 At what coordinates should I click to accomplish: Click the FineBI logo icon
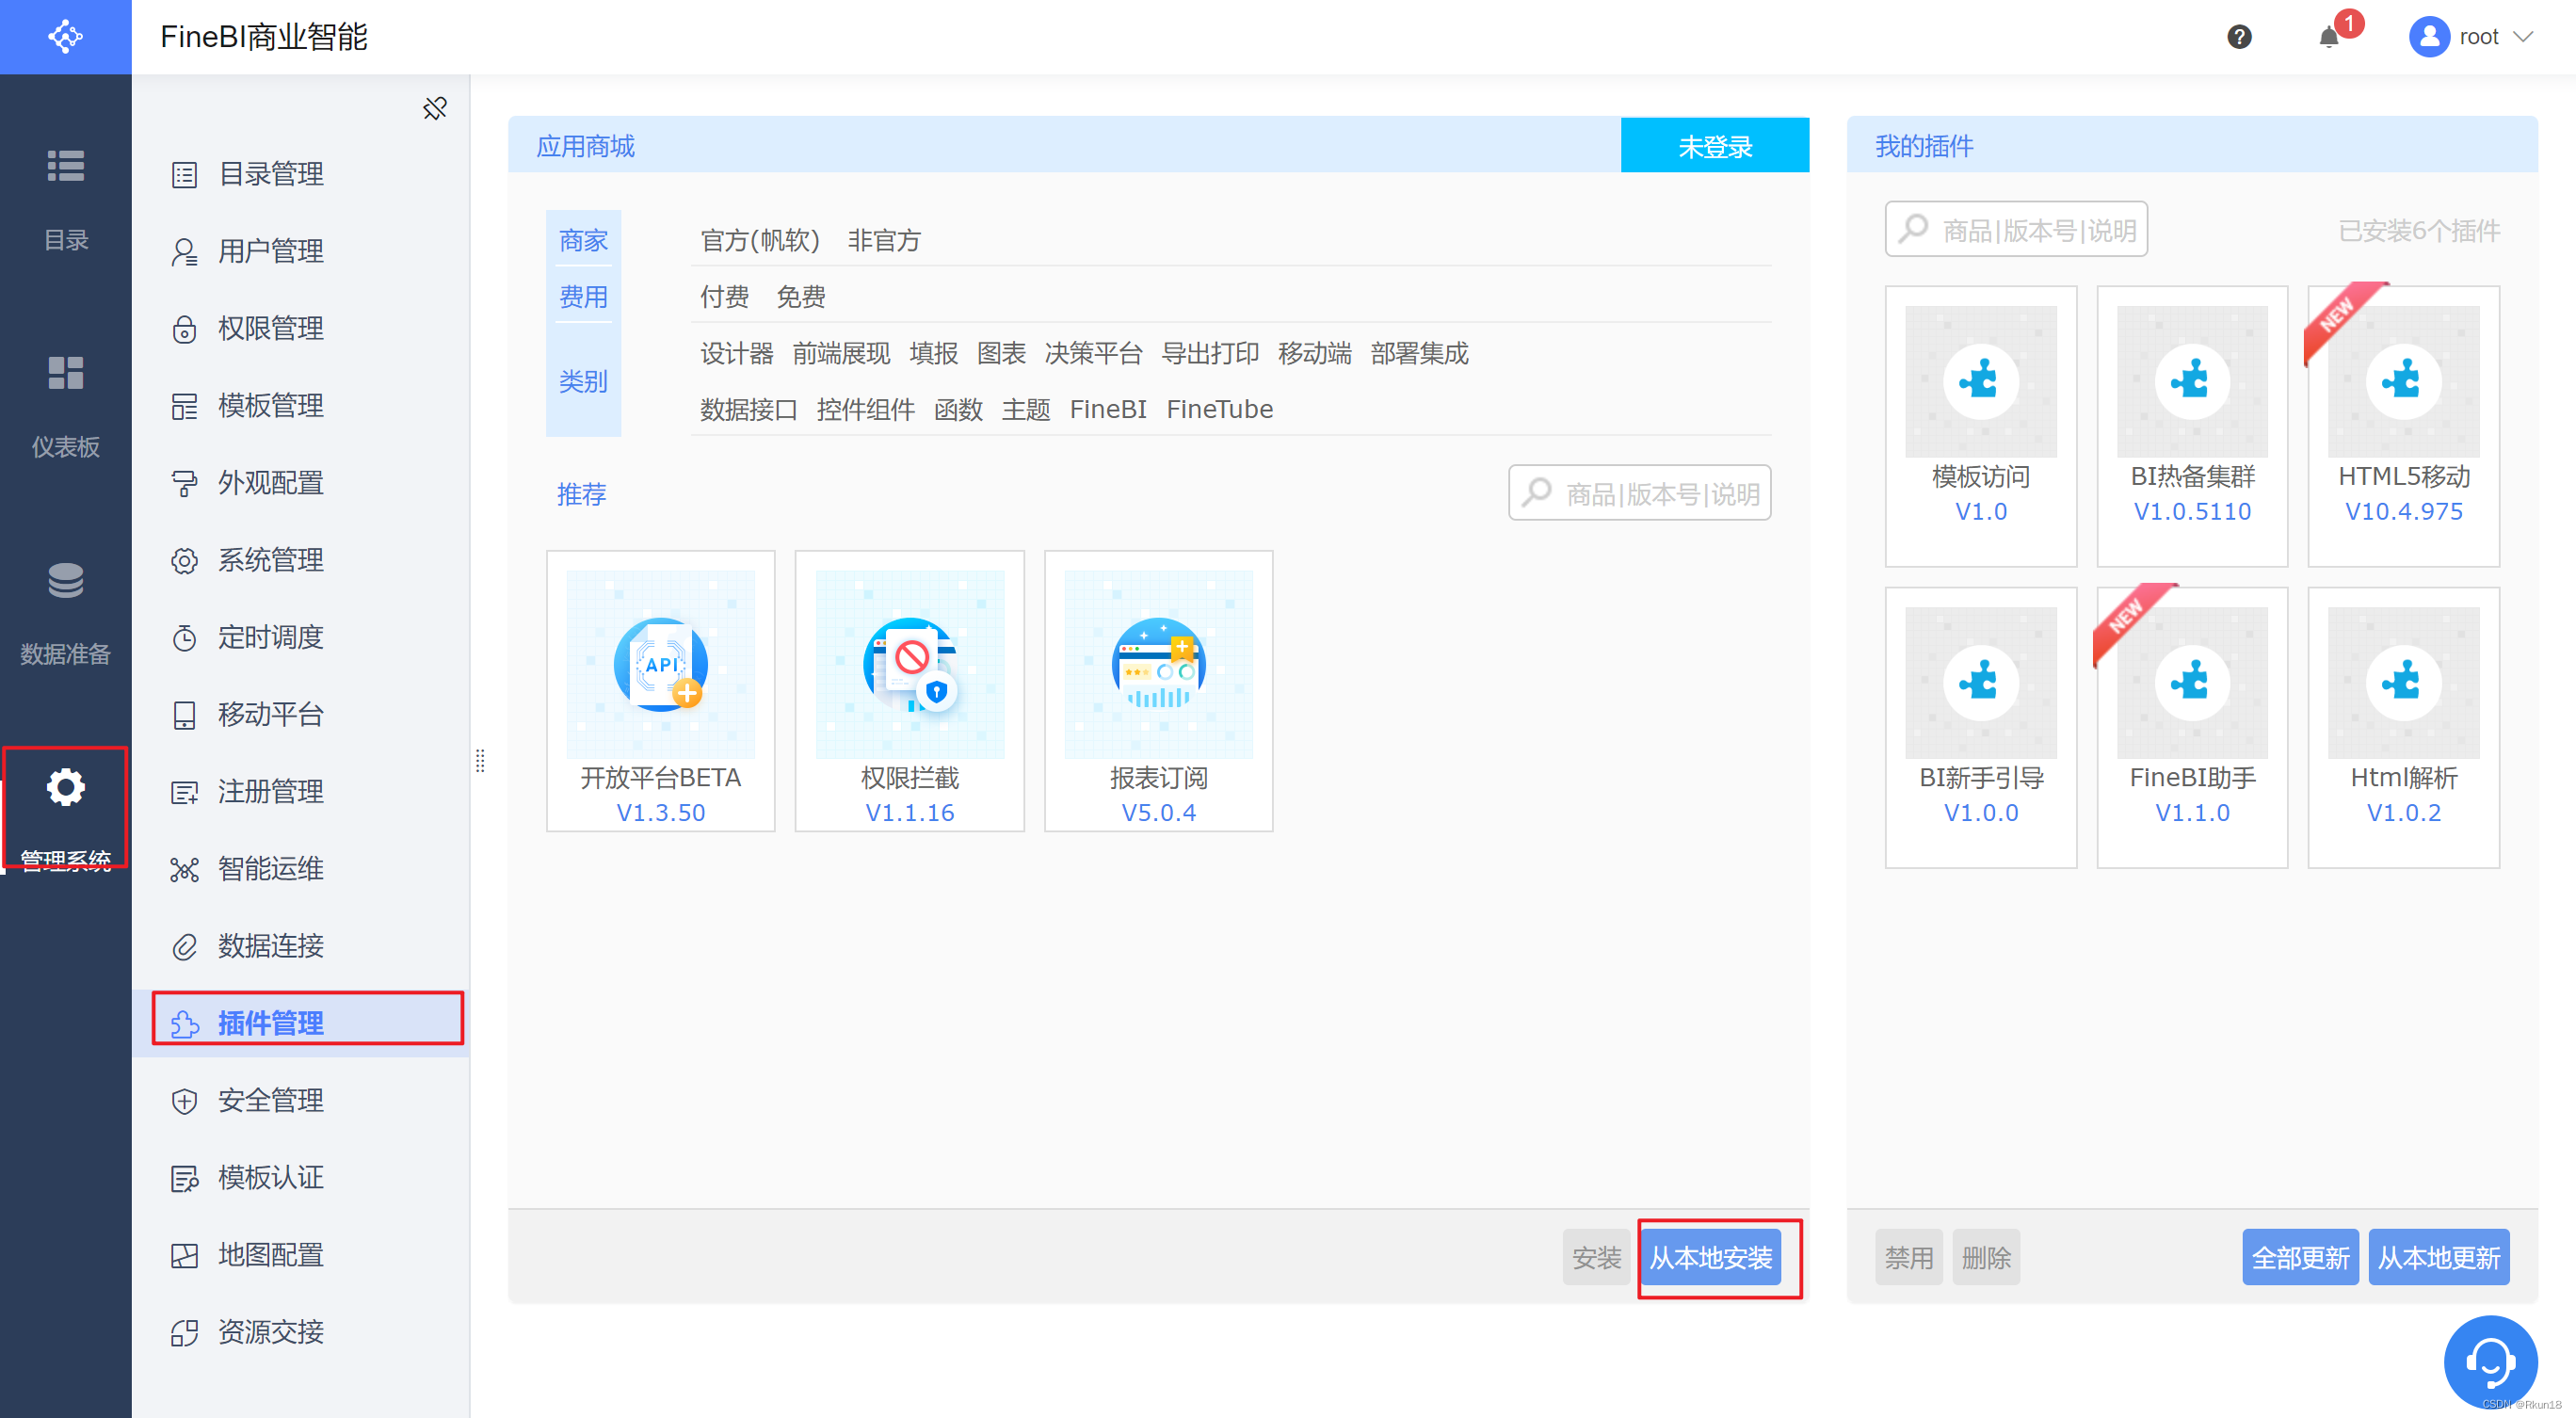[x=65, y=37]
